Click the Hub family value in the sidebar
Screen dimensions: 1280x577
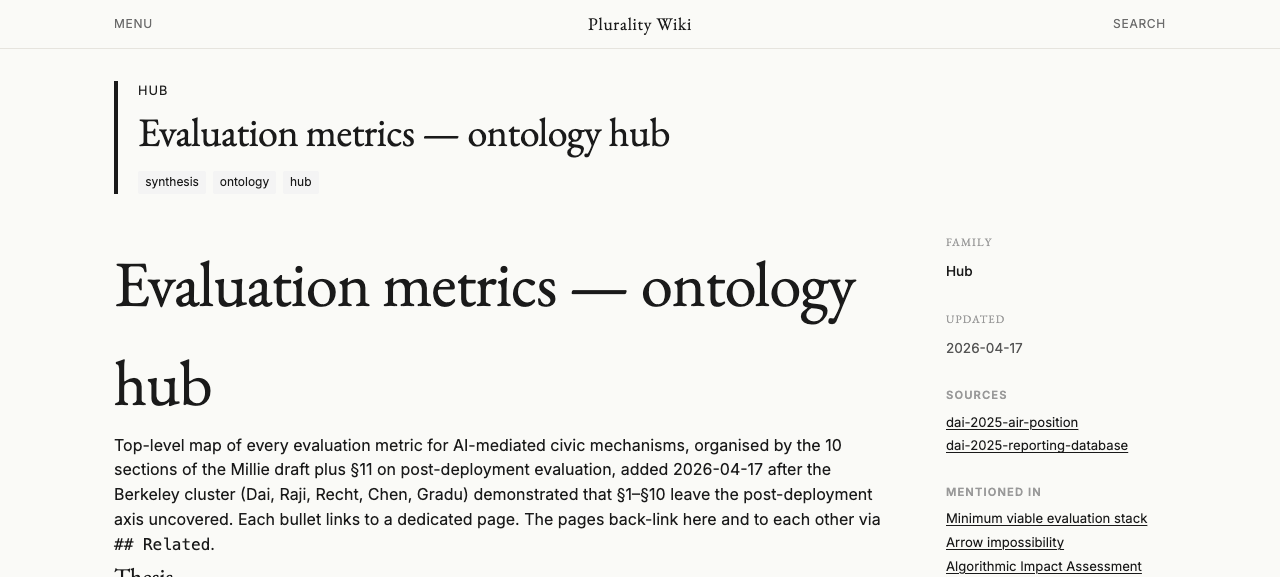point(959,271)
